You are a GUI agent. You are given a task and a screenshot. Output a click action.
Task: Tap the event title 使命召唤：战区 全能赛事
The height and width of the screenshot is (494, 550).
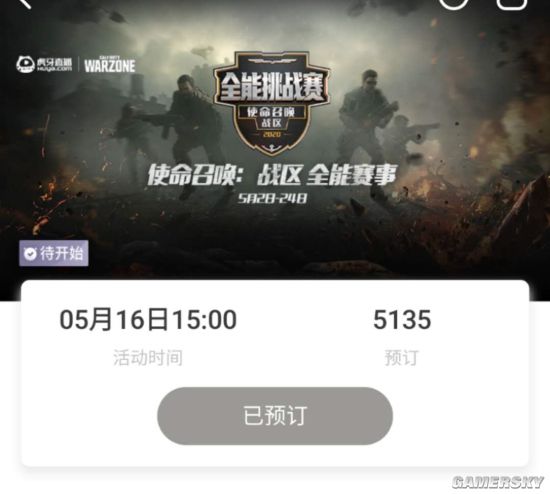tap(272, 175)
